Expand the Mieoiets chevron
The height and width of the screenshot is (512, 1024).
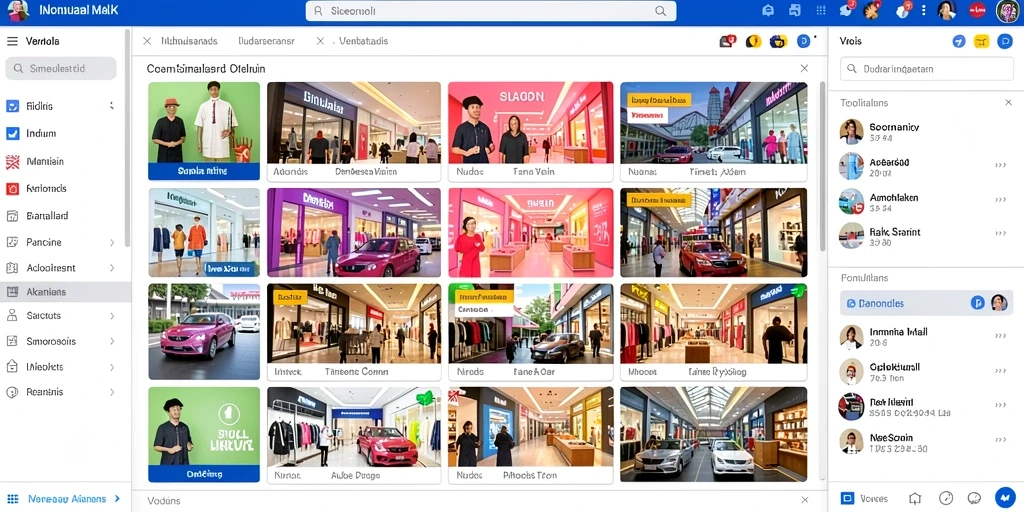pyautogui.click(x=112, y=367)
